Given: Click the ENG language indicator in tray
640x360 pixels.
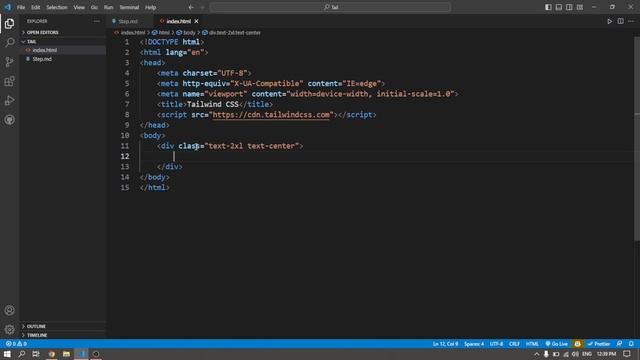Looking at the screenshot, I should (x=587, y=354).
